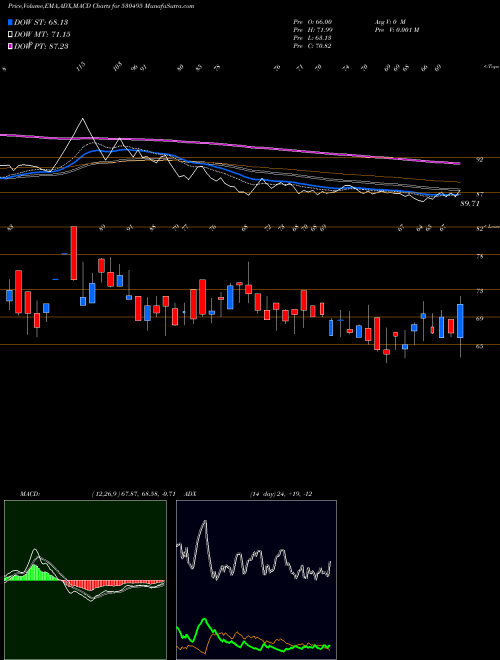
Task: Click the 73 price axis label
Action: click(480, 291)
